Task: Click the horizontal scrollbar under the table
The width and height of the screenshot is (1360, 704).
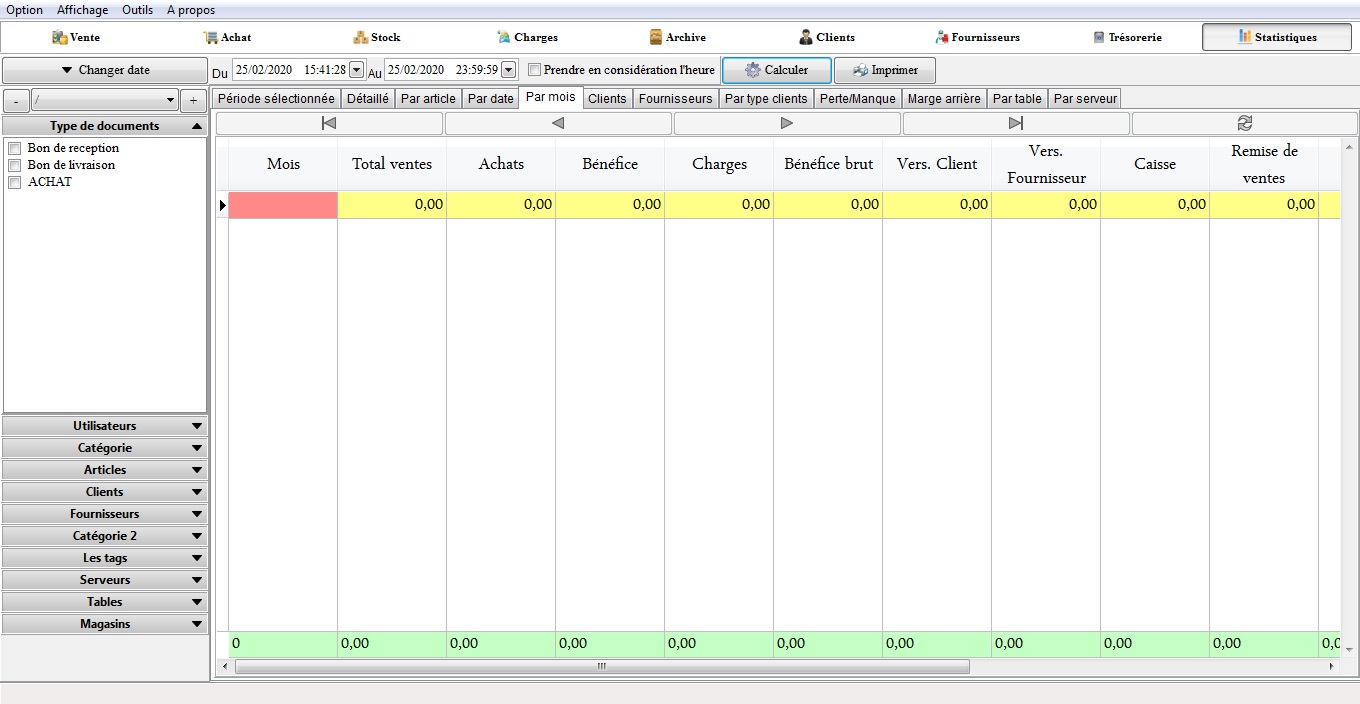Action: pyautogui.click(x=602, y=666)
